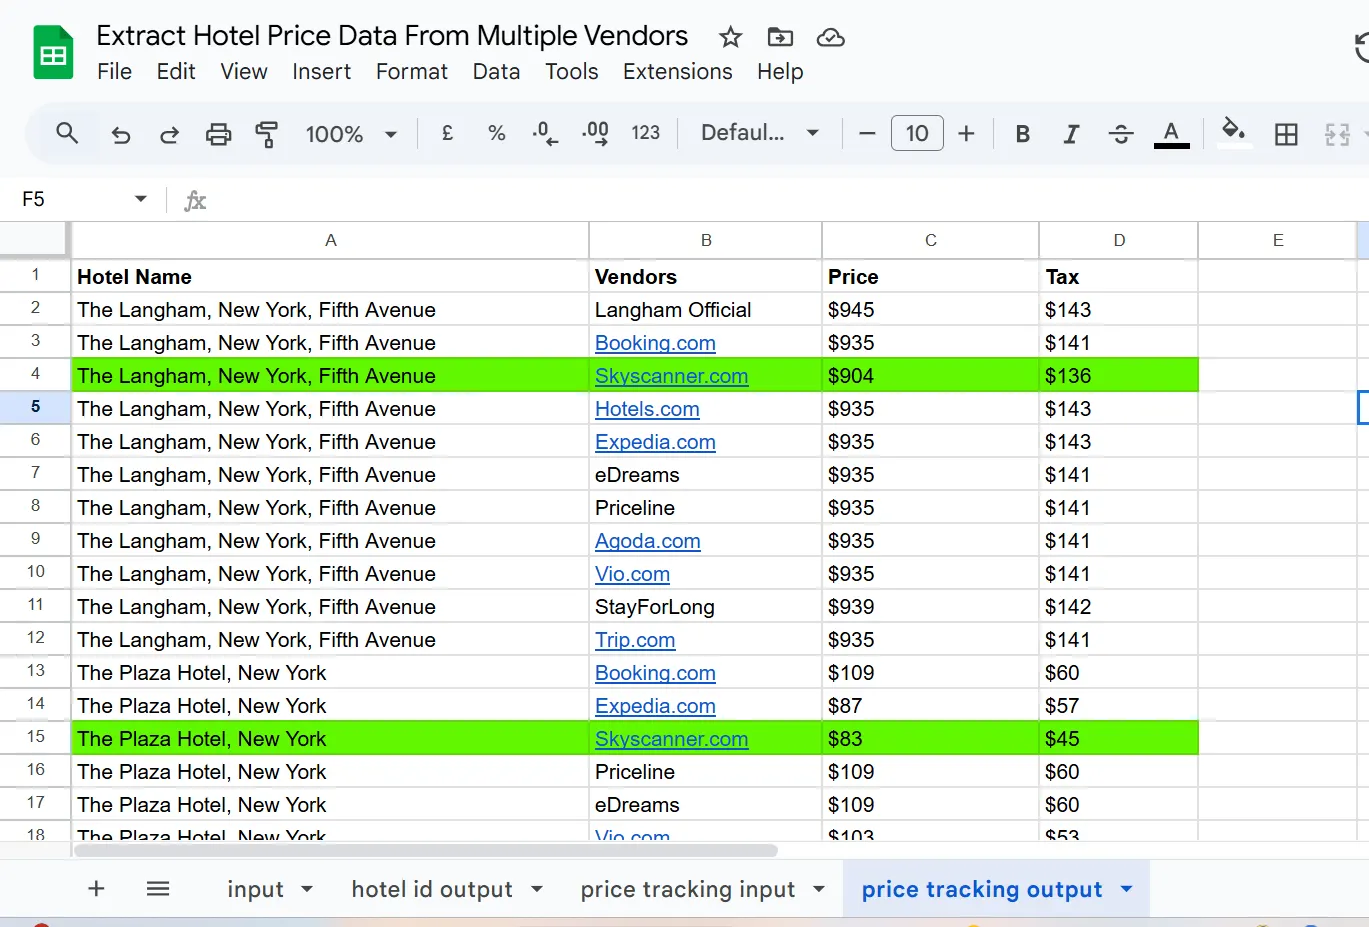Image resolution: width=1369 pixels, height=927 pixels.
Task: Open the search menus magnifier tool
Action: pyautogui.click(x=67, y=133)
